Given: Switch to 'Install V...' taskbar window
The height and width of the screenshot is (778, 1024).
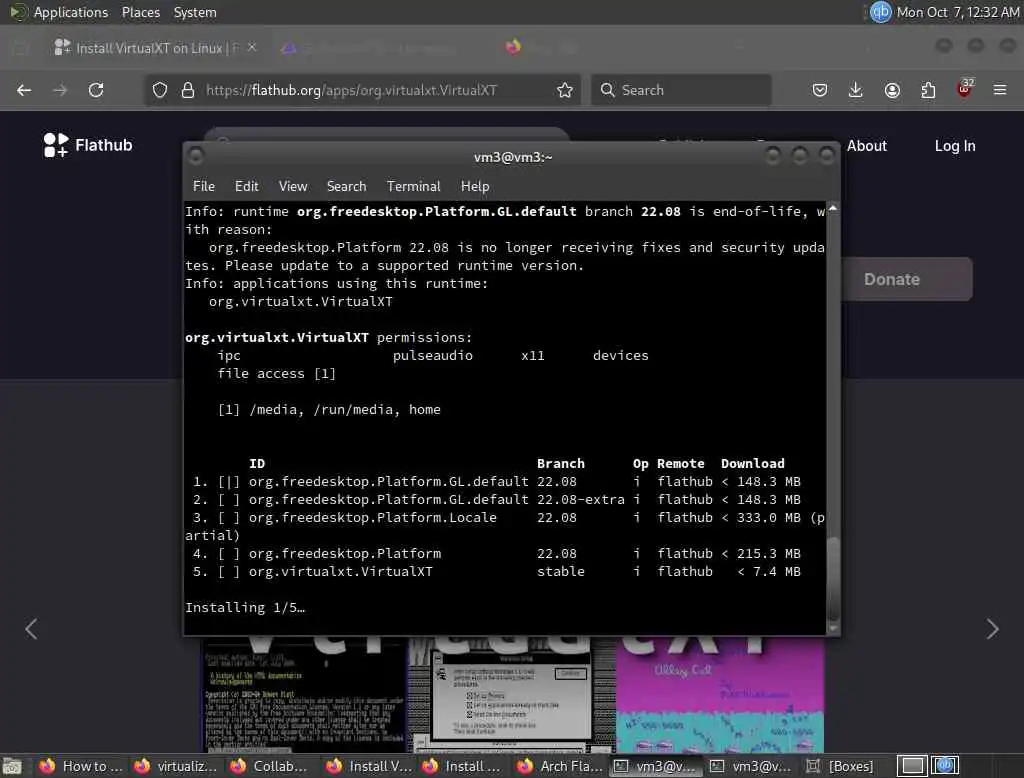Looking at the screenshot, I should point(368,766).
